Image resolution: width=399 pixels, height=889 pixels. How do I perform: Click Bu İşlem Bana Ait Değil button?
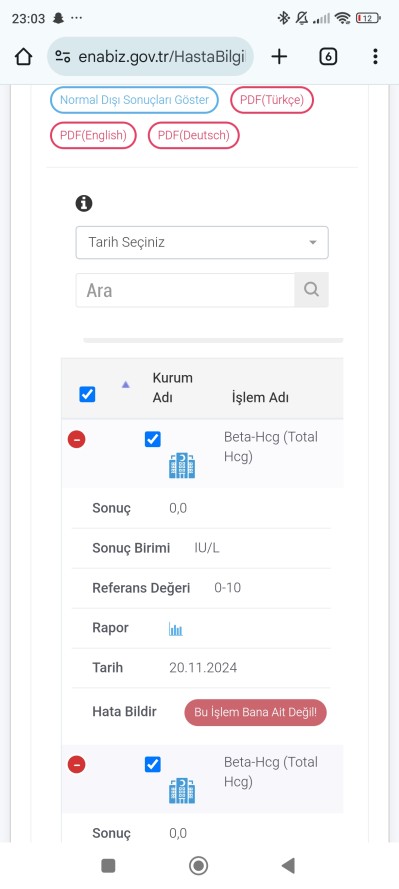tap(255, 713)
